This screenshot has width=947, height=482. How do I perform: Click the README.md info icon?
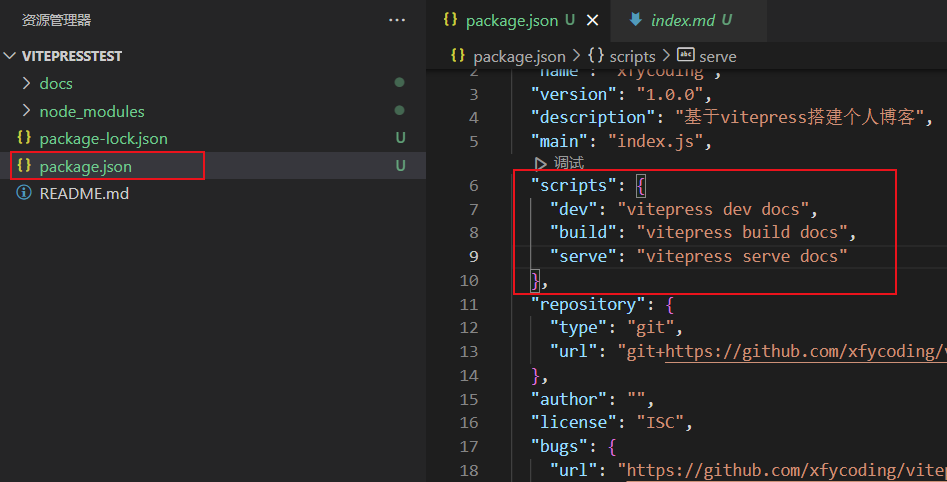click(24, 193)
